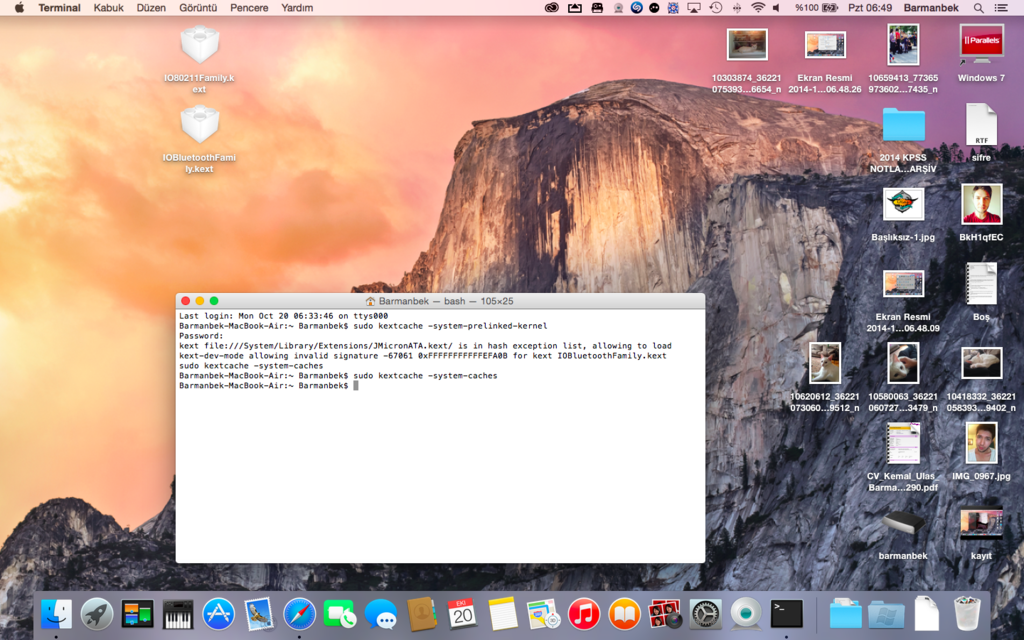Open FaceTime from the dock
Image resolution: width=1024 pixels, height=640 pixels.
(340, 615)
